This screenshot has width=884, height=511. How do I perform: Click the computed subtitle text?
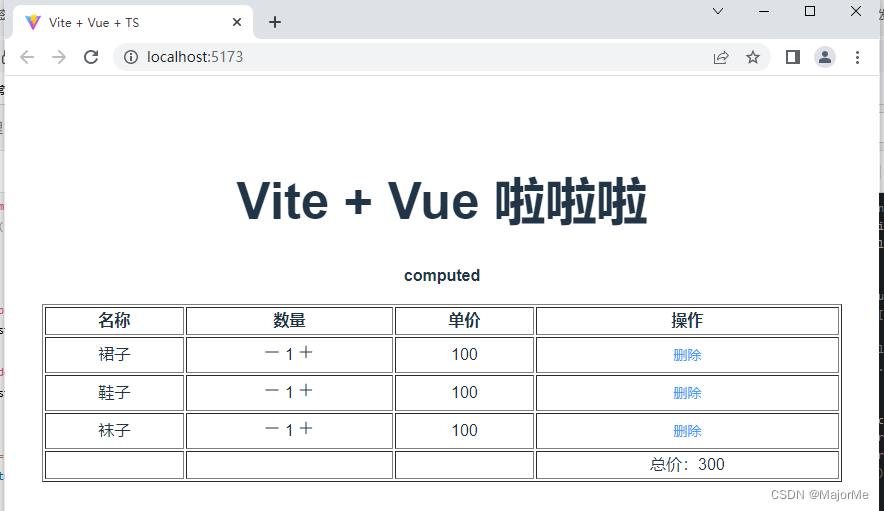point(442,275)
